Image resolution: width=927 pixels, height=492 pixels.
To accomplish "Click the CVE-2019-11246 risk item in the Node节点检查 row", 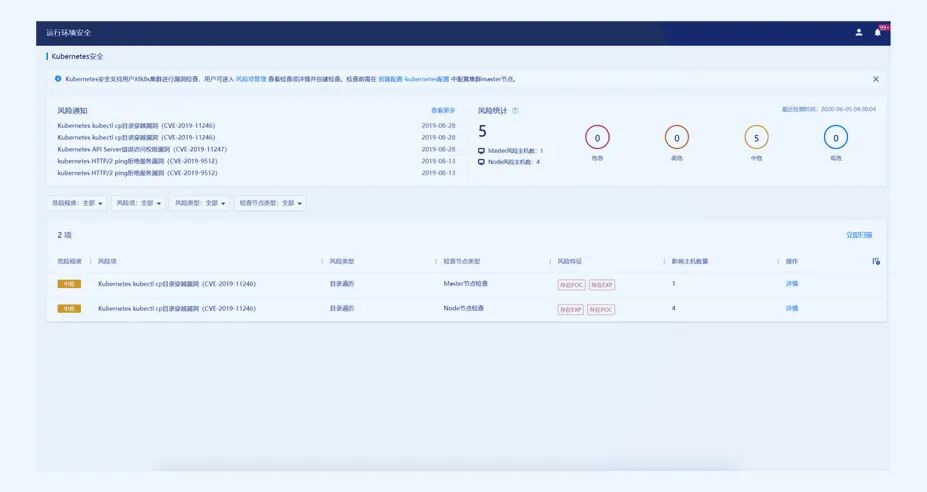I will tap(177, 309).
